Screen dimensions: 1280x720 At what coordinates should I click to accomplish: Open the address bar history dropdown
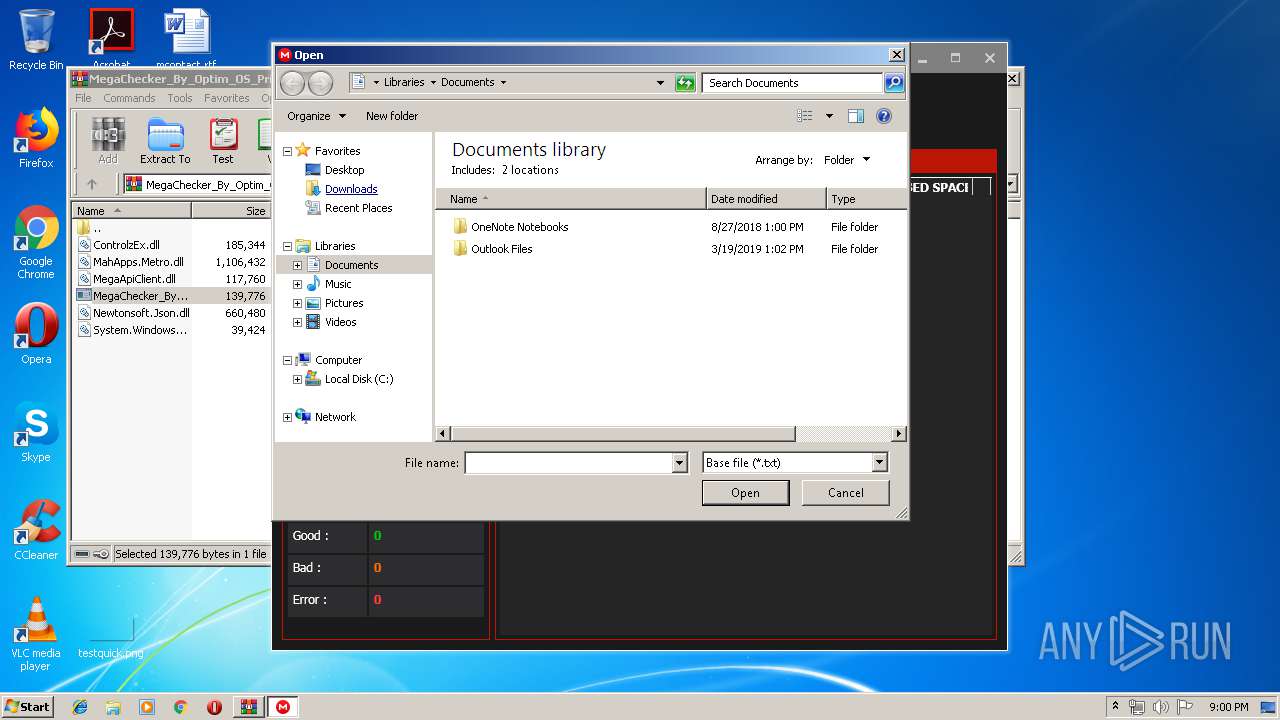click(x=660, y=83)
